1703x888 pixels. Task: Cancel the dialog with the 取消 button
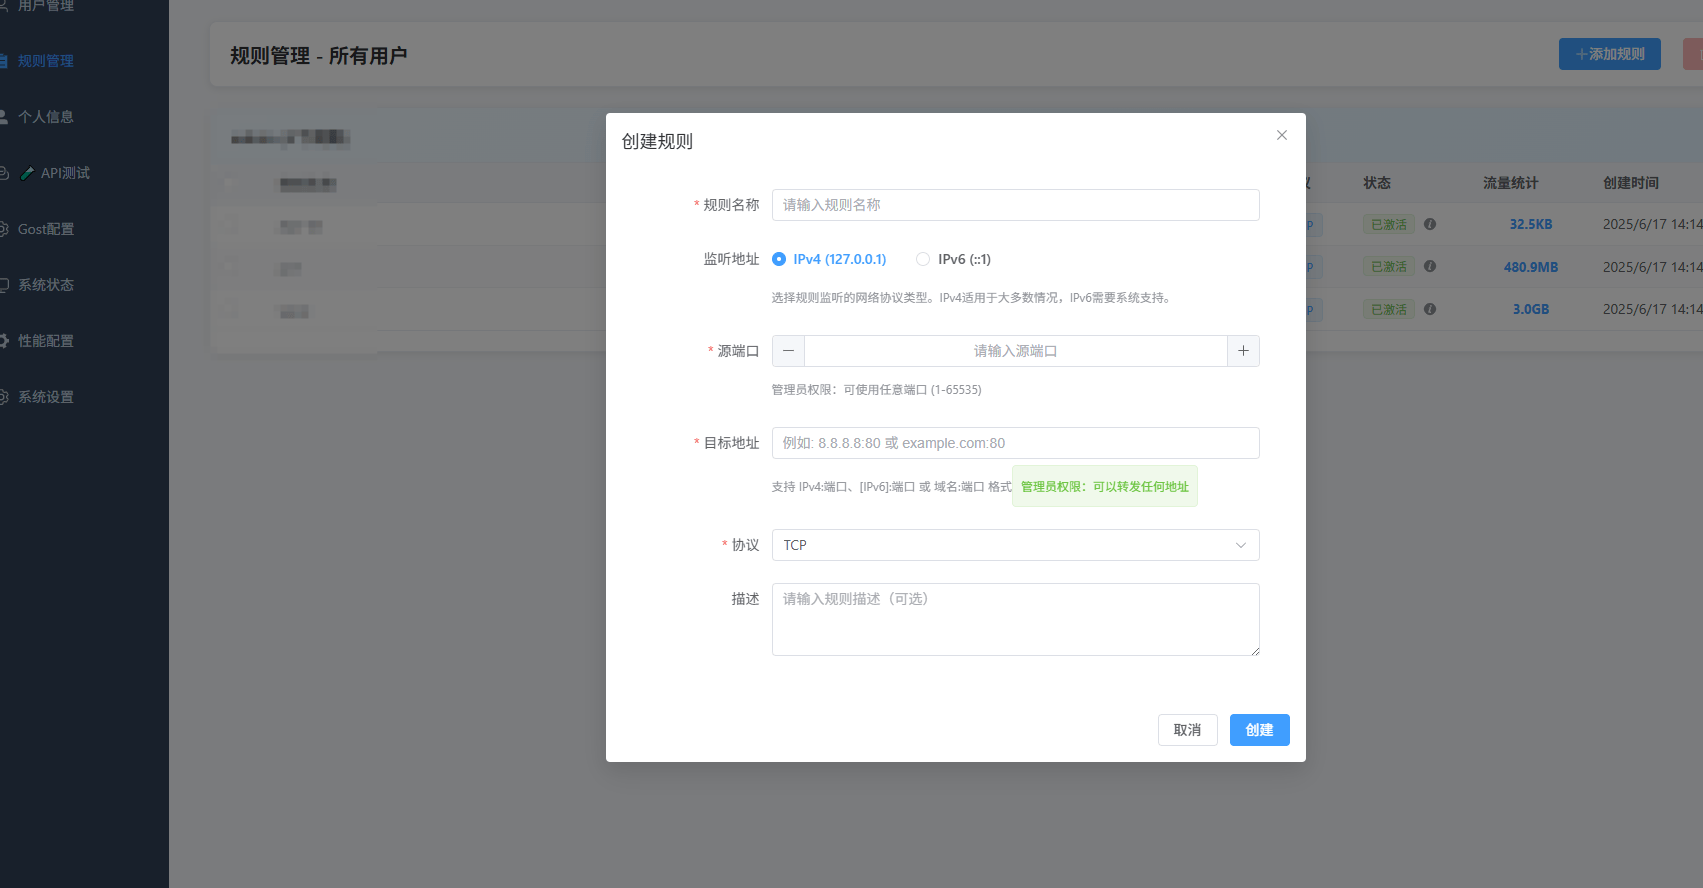(x=1187, y=730)
